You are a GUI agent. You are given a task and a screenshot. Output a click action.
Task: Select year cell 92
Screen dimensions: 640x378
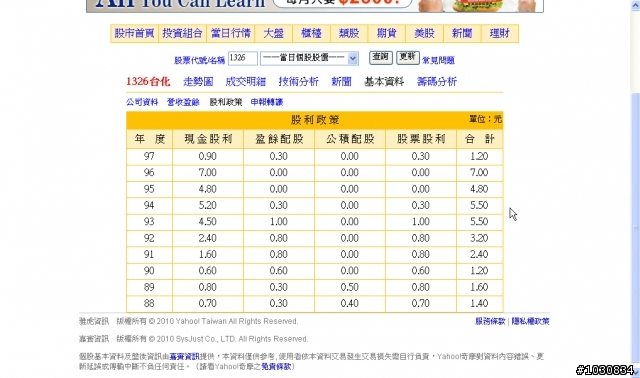(x=149, y=238)
